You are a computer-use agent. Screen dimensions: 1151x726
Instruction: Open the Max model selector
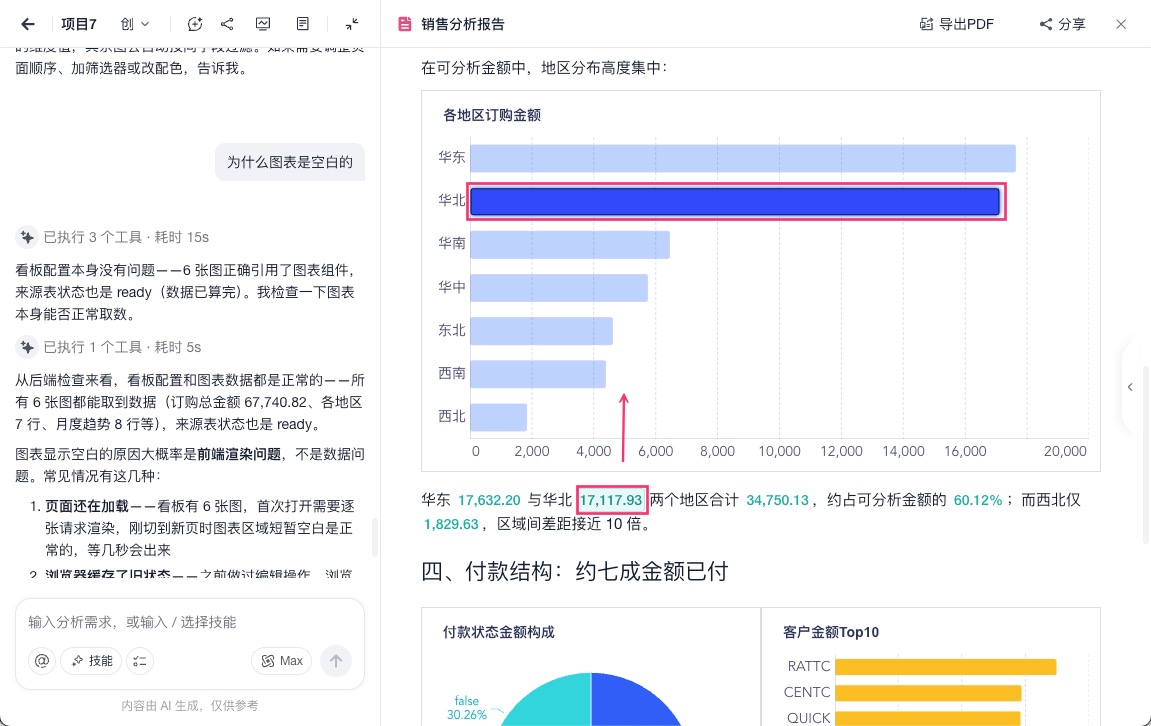pos(282,661)
